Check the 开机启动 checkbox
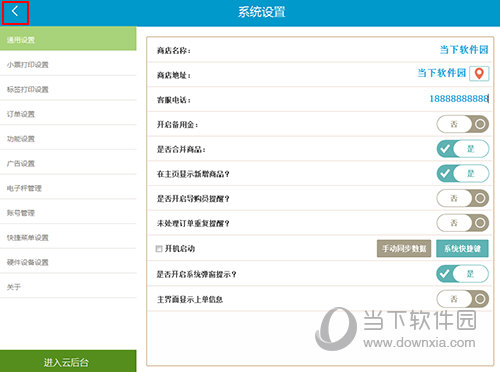This screenshot has width=500, height=372. [159, 249]
